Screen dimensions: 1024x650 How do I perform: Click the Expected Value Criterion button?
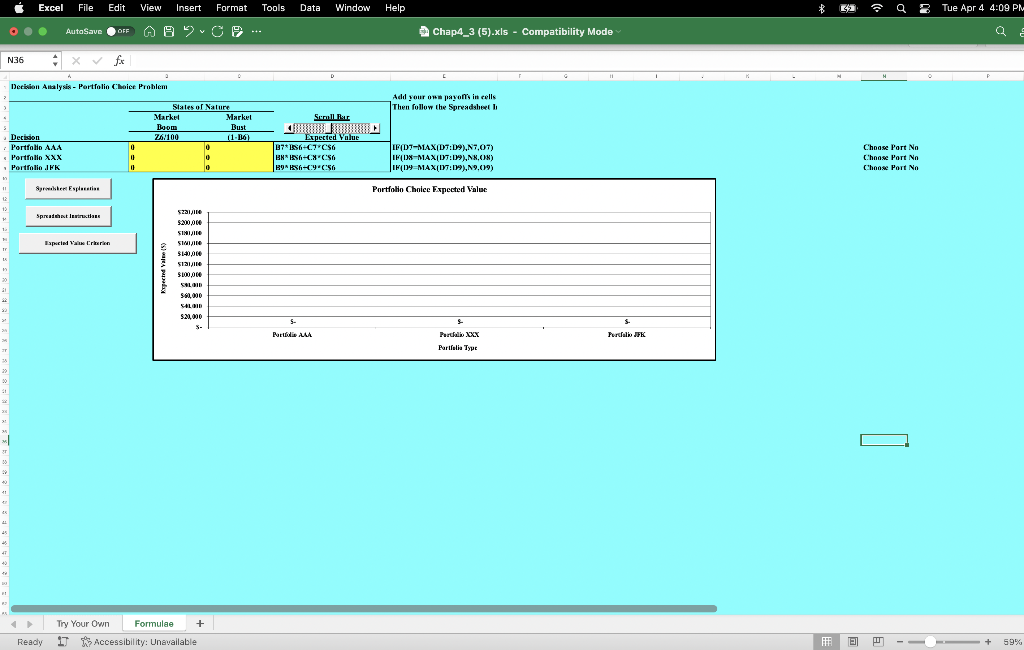[78, 243]
